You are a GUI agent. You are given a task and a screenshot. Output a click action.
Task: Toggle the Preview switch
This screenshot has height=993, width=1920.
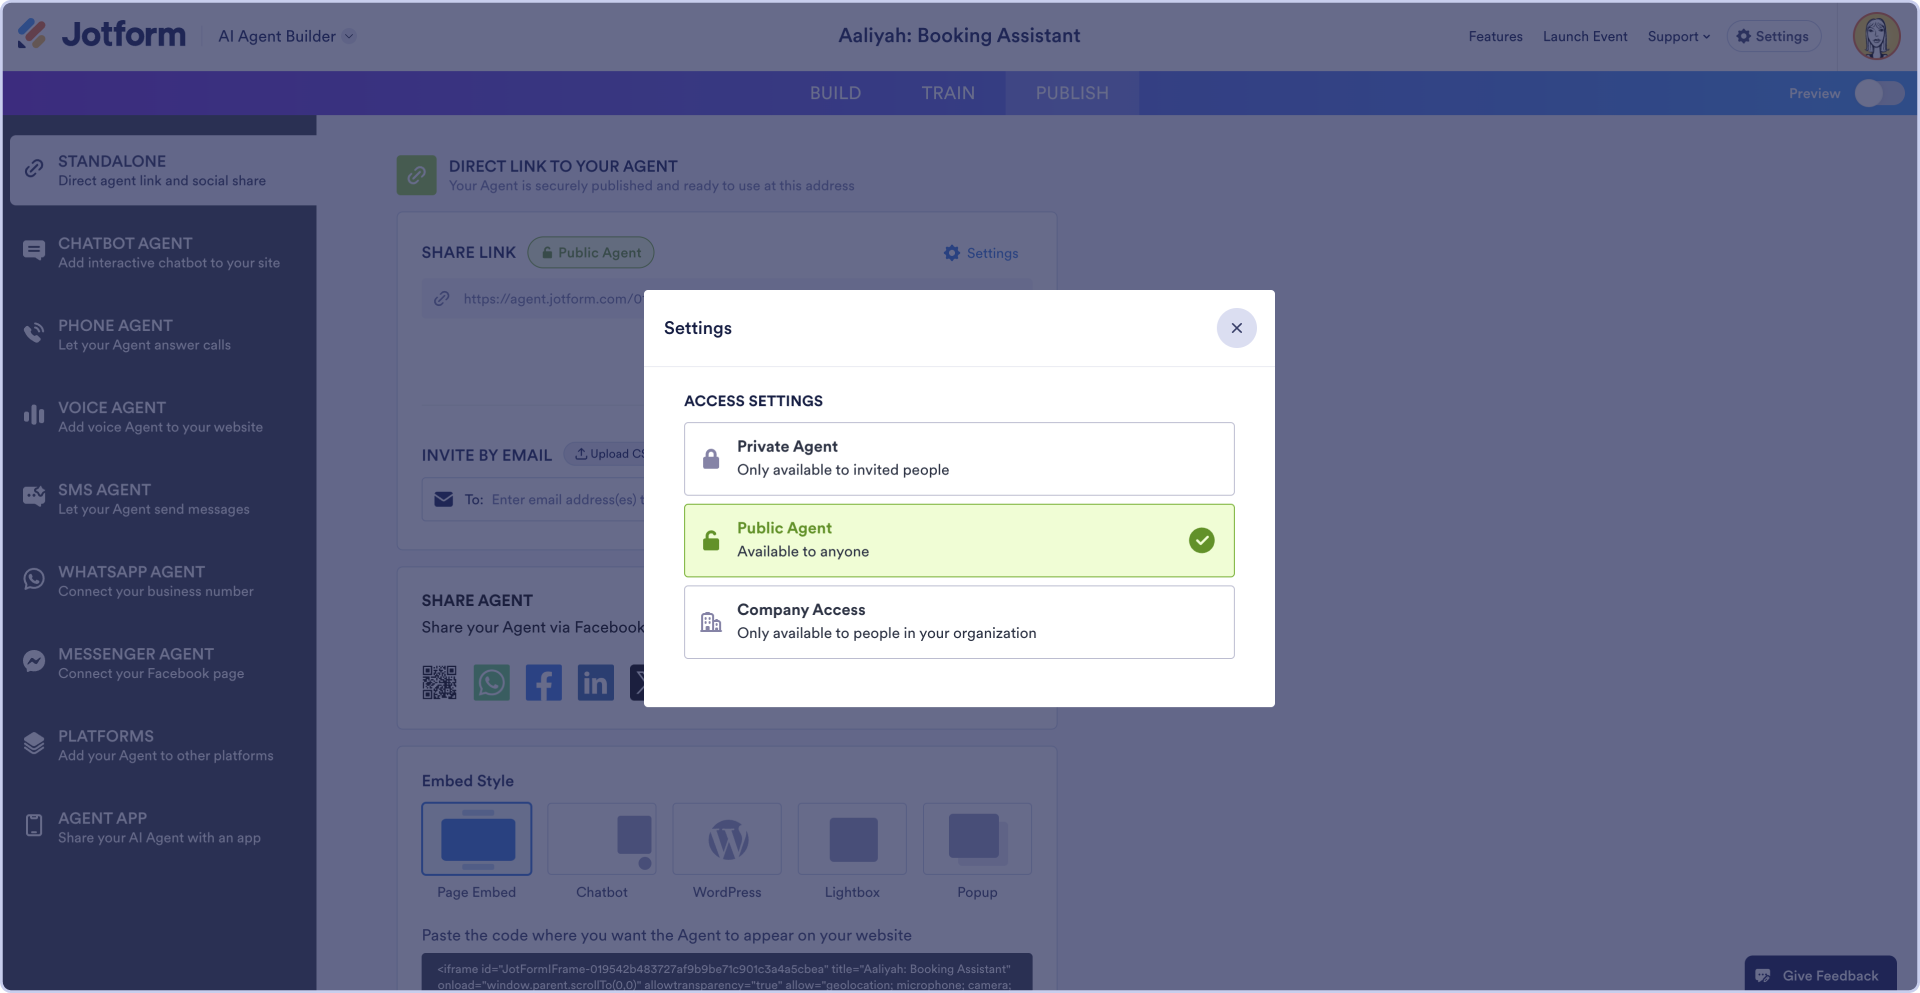pyautogui.click(x=1879, y=93)
